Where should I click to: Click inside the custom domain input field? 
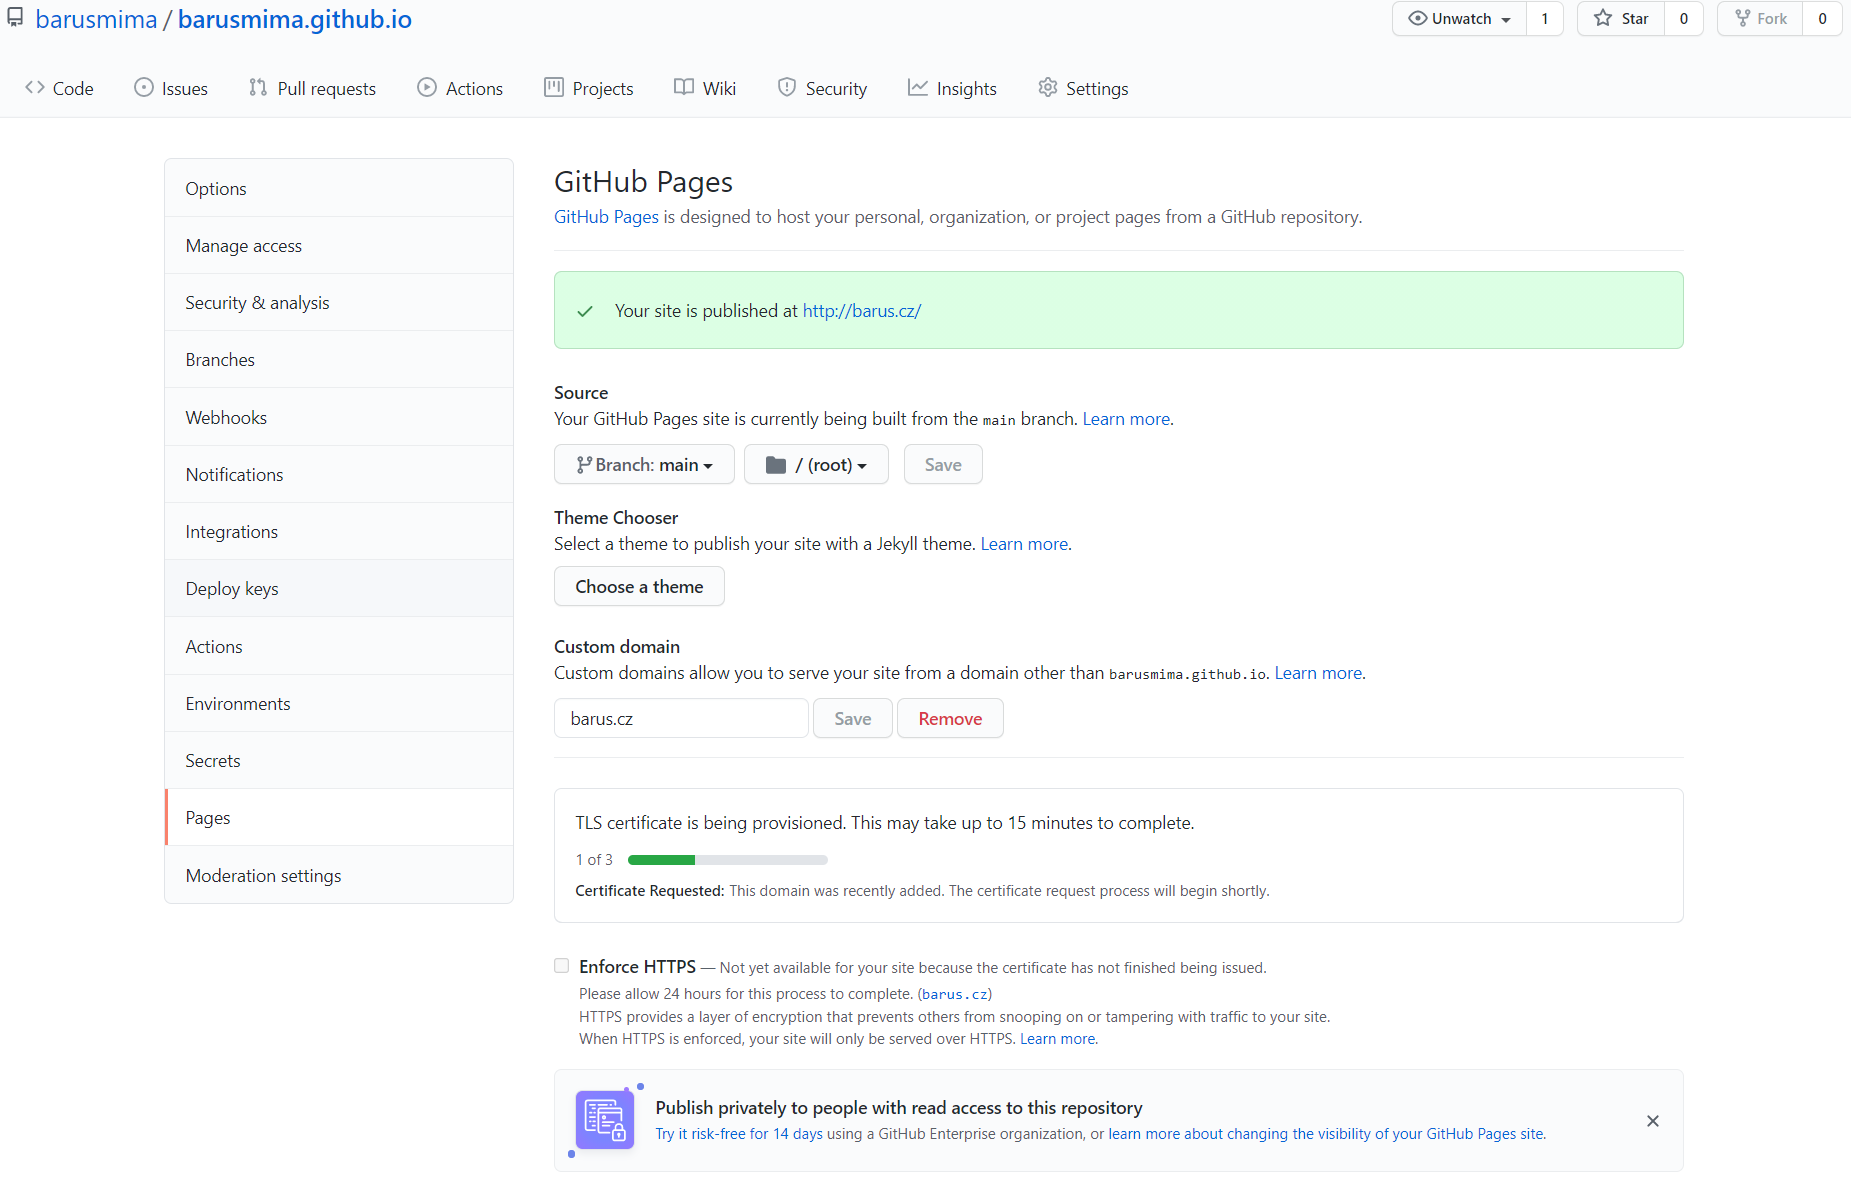click(681, 718)
